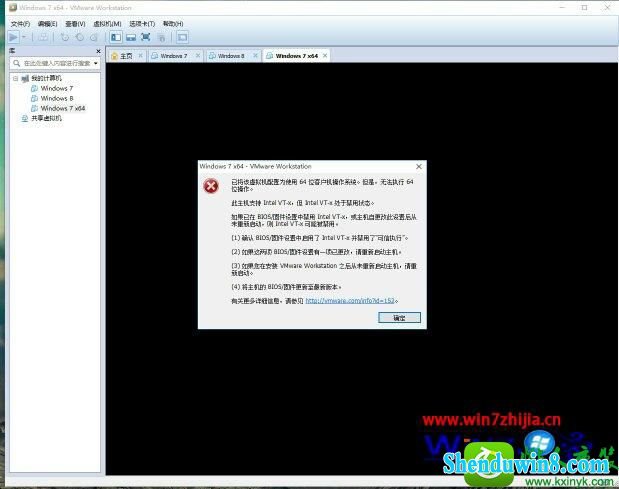Open the 查看(V) menu
This screenshot has width=619, height=489.
pyautogui.click(x=75, y=24)
